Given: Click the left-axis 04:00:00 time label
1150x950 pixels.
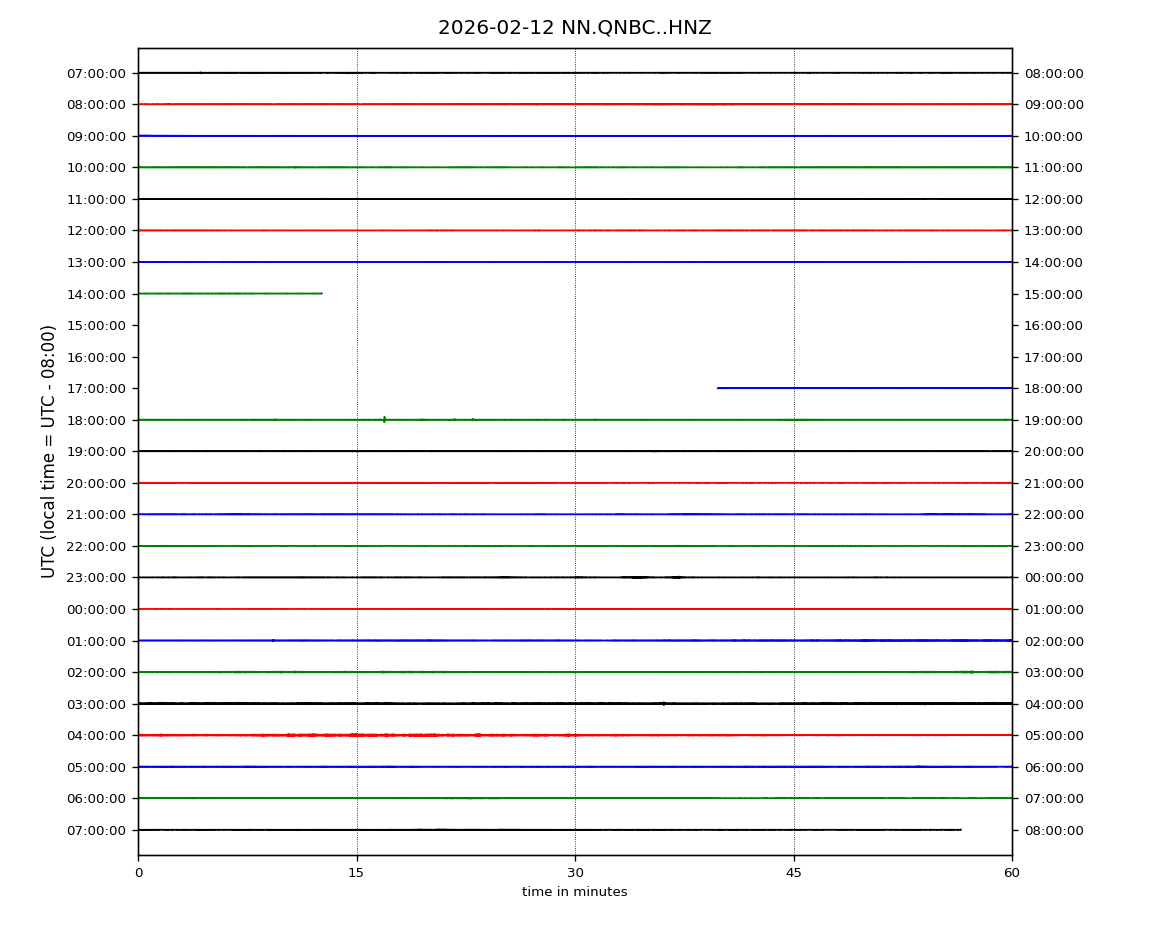Looking at the screenshot, I should [98, 736].
